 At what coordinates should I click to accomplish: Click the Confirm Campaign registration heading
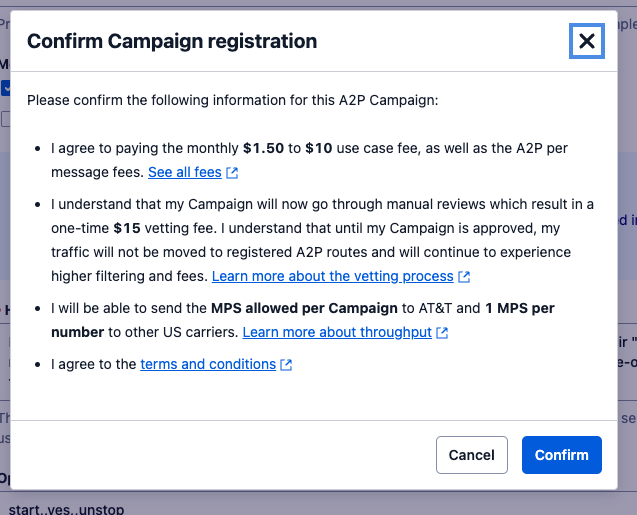pos(172,41)
